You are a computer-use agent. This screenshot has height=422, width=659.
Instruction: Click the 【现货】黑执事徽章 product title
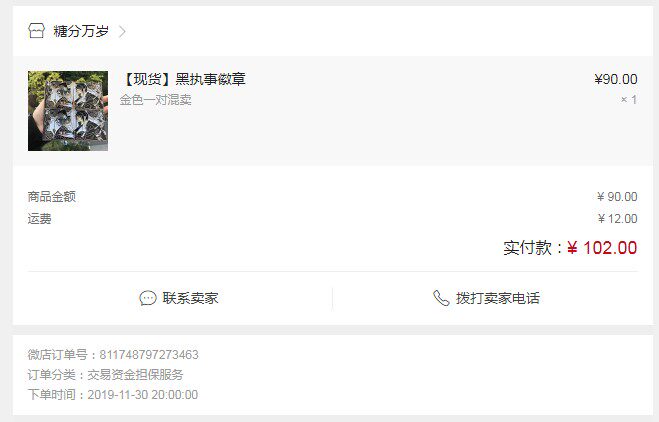coord(183,79)
